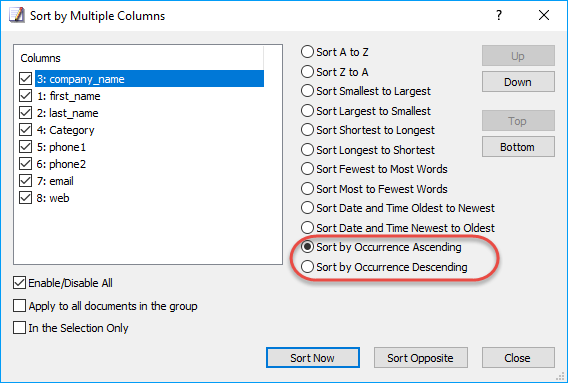This screenshot has width=568, height=383.
Task: Select the 7: email row text
Action: 55,181
